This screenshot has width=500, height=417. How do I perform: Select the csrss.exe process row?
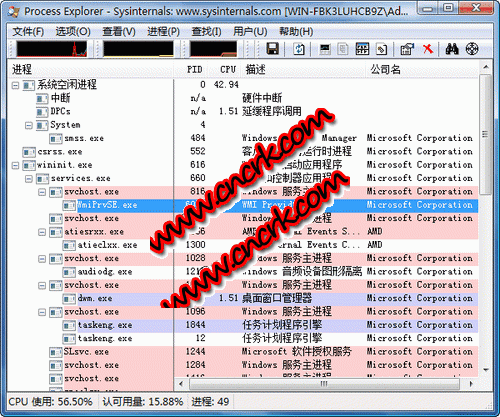(243, 152)
